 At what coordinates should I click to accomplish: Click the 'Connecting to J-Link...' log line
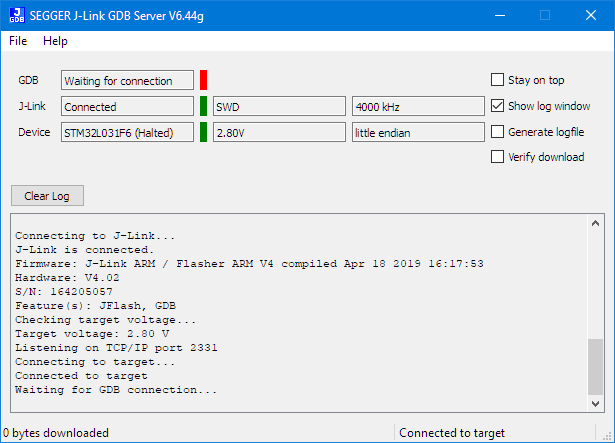point(95,236)
